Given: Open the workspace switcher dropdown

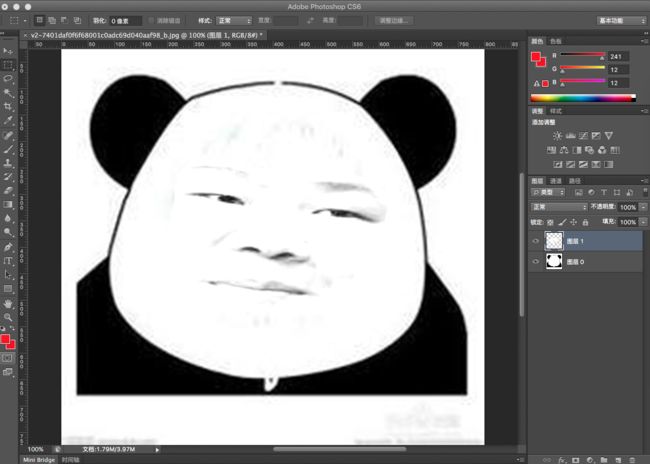Looking at the screenshot, I should (x=621, y=20).
